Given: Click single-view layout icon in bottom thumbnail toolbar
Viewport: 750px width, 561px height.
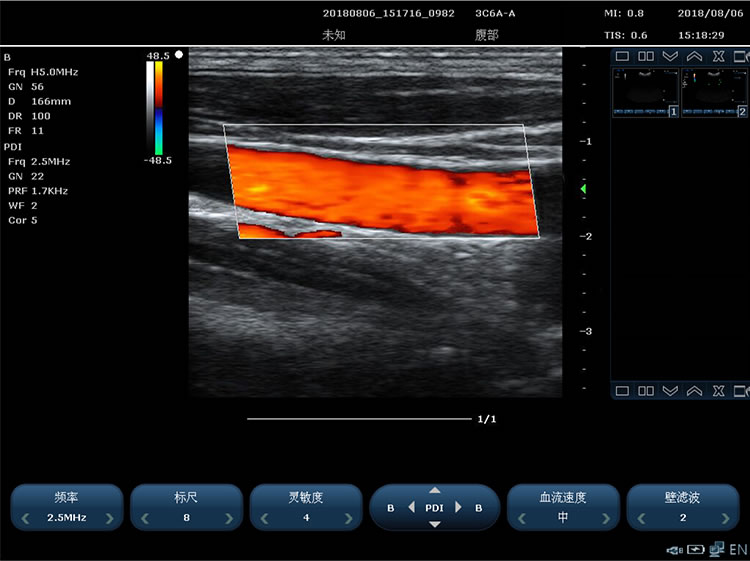Looking at the screenshot, I should [622, 391].
